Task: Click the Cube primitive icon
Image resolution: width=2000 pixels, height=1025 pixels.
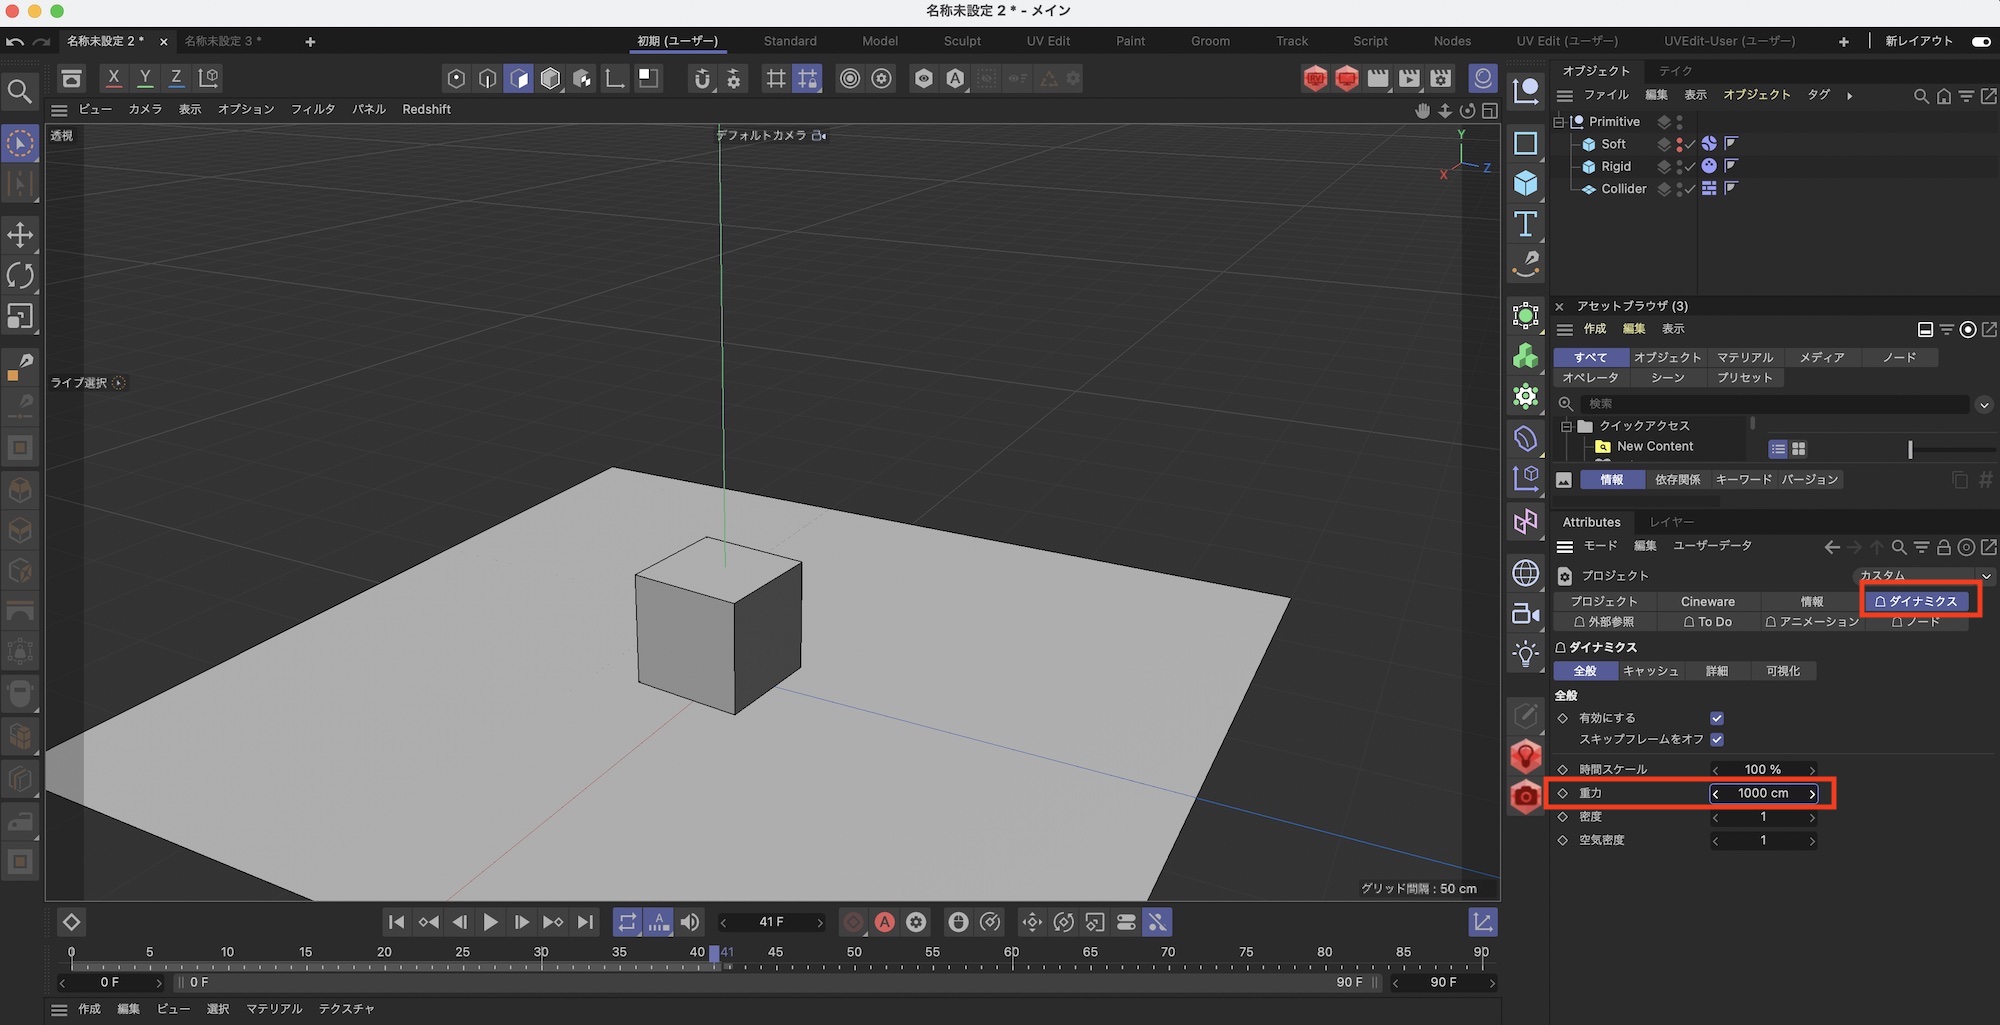Action: point(1525,183)
